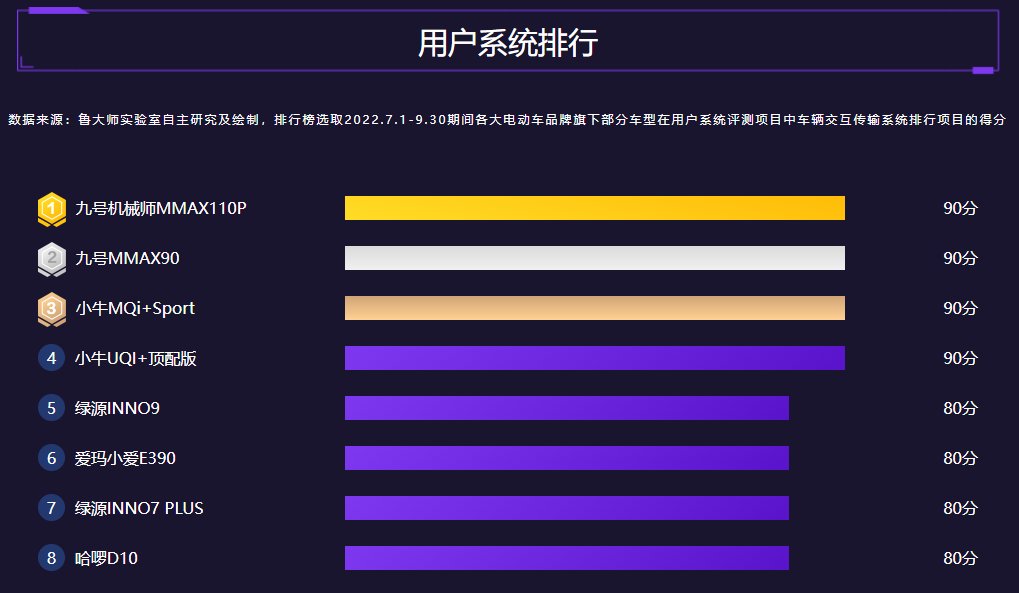This screenshot has height=593, width=1019.
Task: Click the yellow bar for 九号机械师MMAX110P
Action: pyautogui.click(x=595, y=208)
